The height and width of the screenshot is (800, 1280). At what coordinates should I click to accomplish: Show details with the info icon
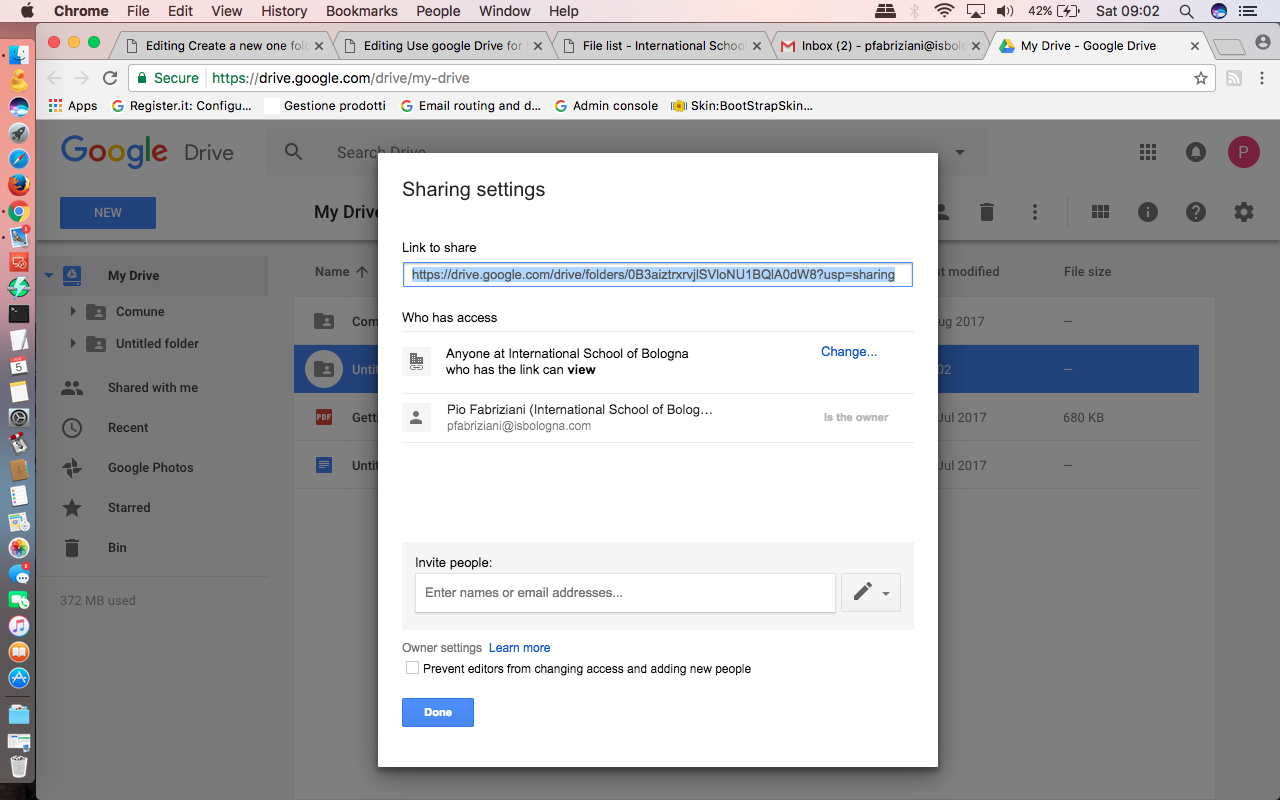1148,212
